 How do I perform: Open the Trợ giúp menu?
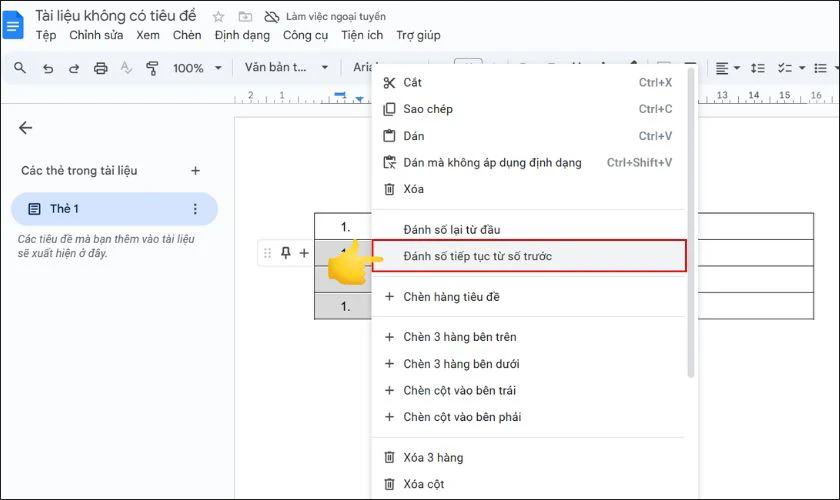point(418,35)
